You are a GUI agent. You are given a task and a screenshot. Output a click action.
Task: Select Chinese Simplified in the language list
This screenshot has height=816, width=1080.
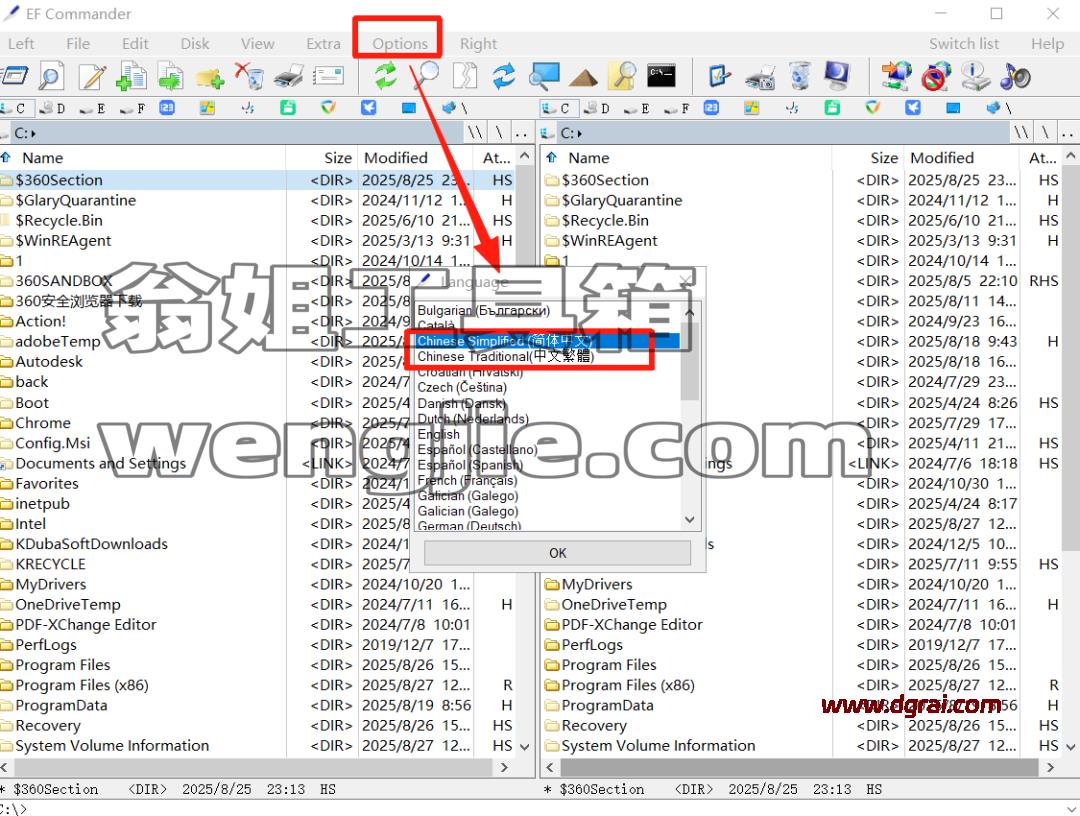click(x=547, y=341)
